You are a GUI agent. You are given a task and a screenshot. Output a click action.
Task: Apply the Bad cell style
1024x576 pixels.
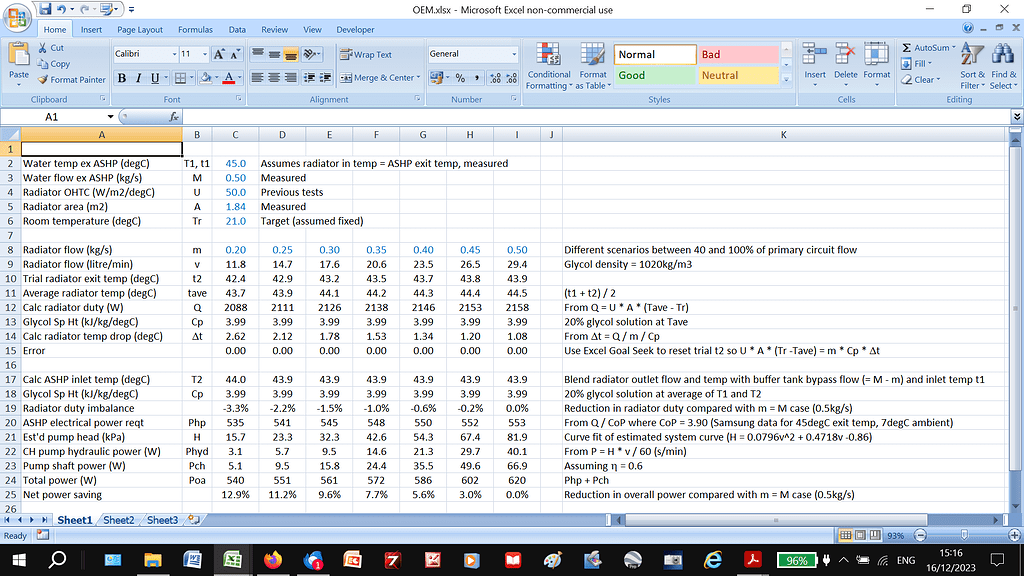tap(737, 55)
